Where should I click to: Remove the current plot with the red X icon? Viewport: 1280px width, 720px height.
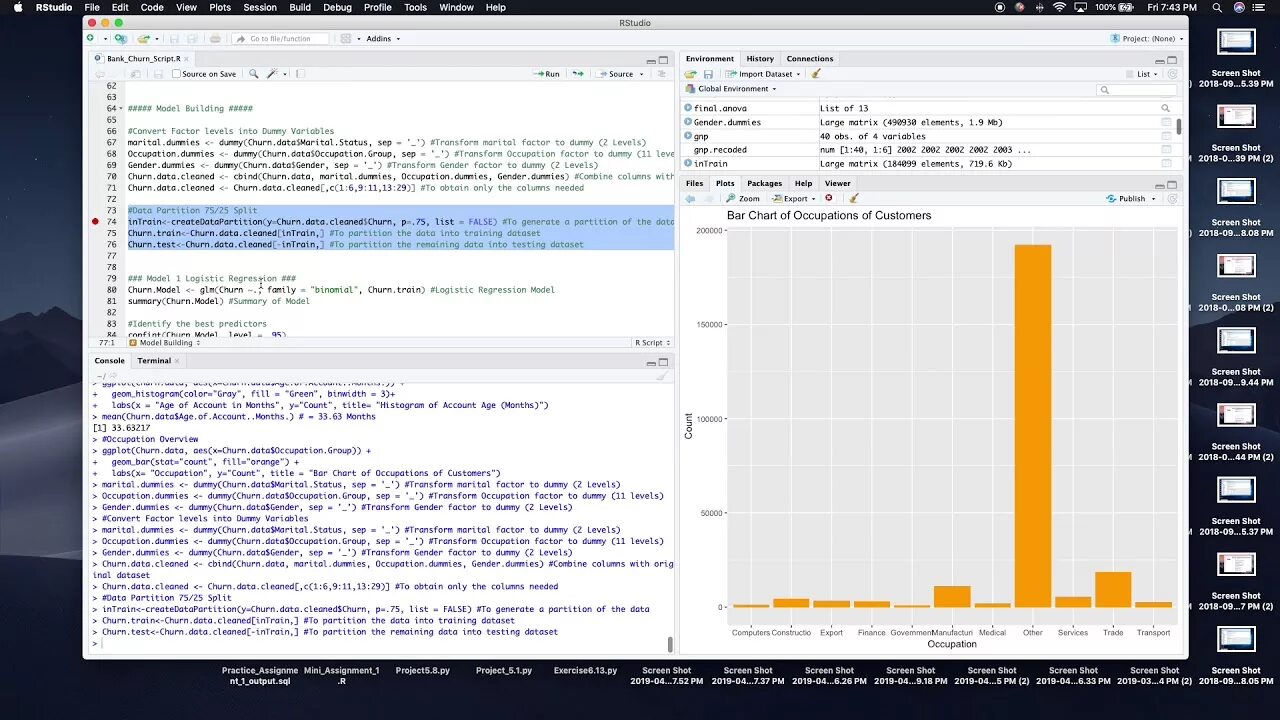pos(828,199)
